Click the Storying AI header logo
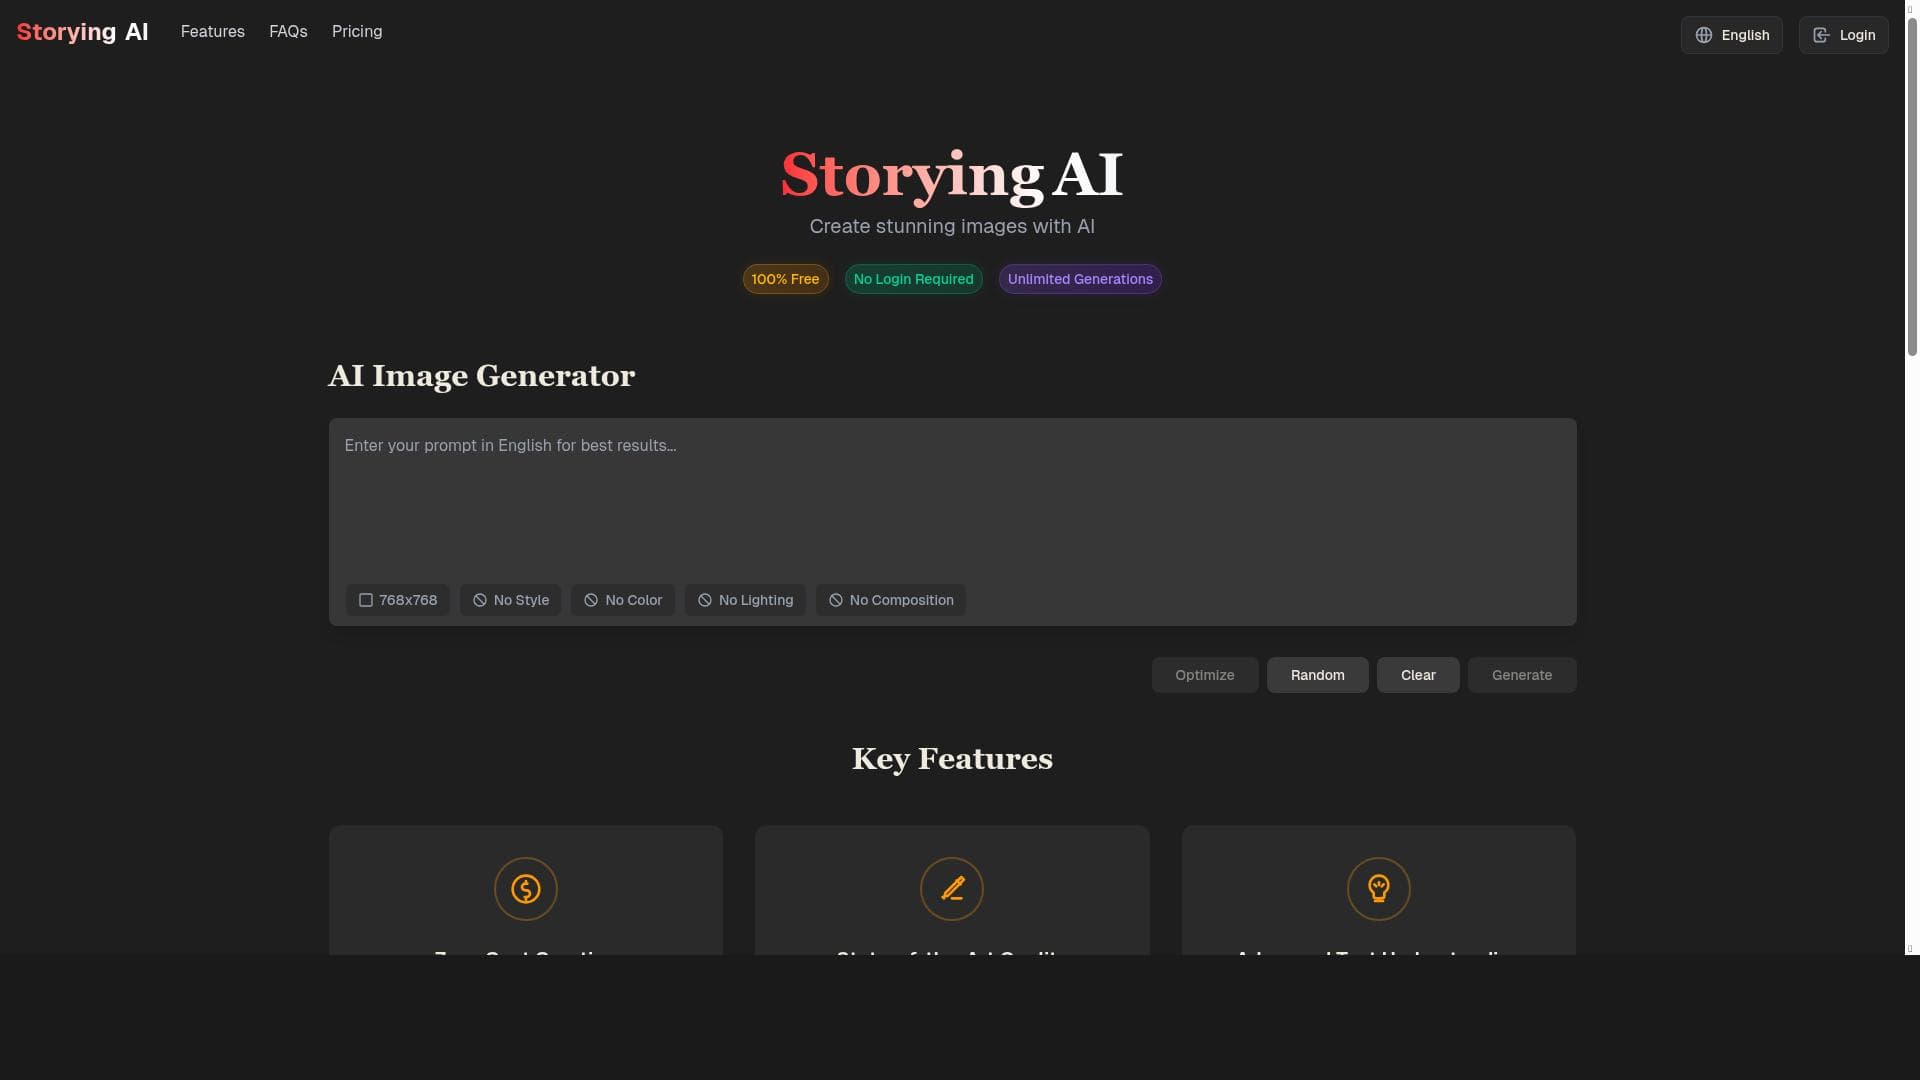 82,32
